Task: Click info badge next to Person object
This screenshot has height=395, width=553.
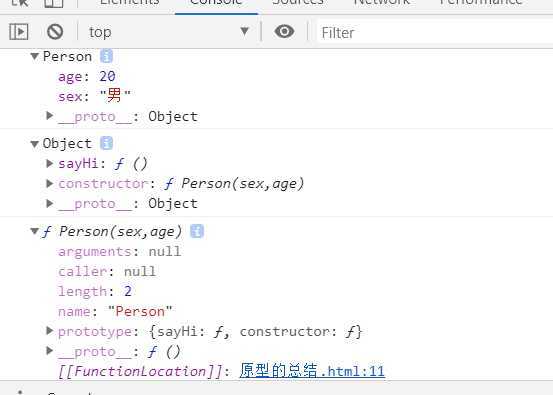Action: (x=106, y=56)
